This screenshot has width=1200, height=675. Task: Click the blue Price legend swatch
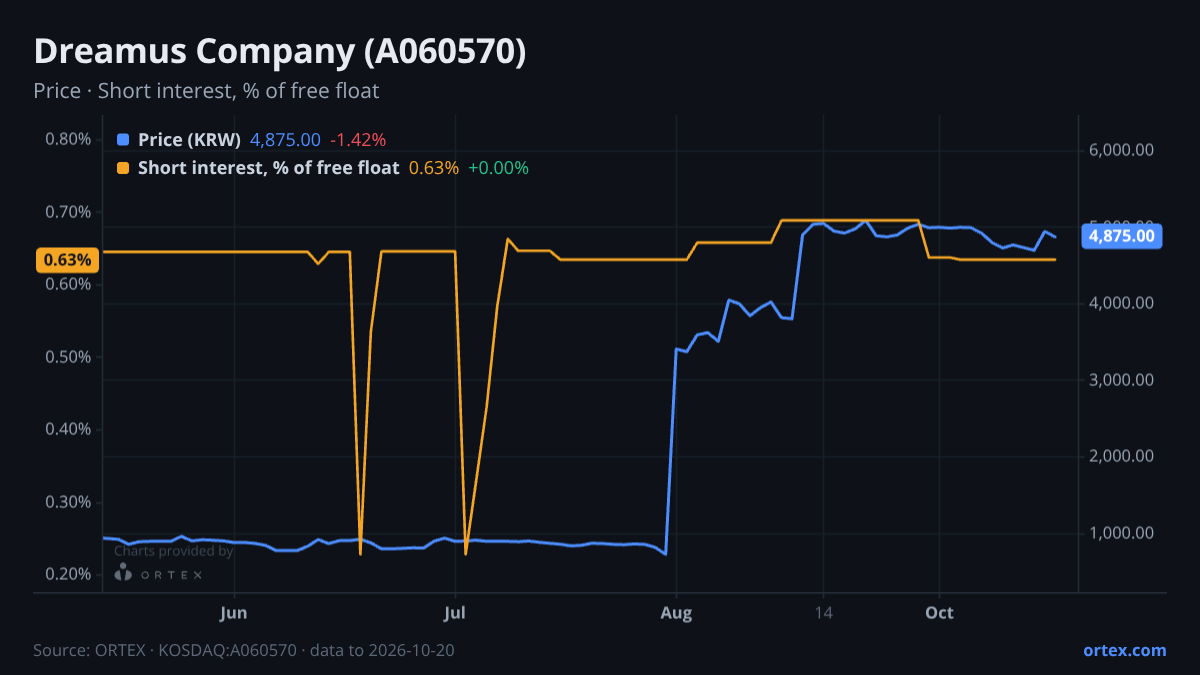[123, 139]
